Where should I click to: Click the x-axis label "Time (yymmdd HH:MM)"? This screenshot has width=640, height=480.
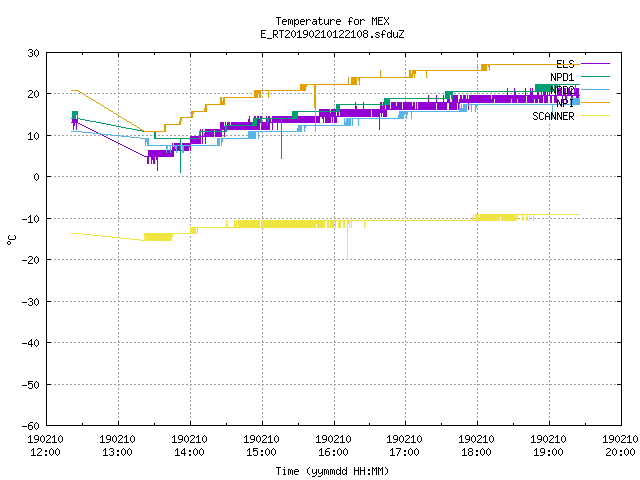(332, 471)
